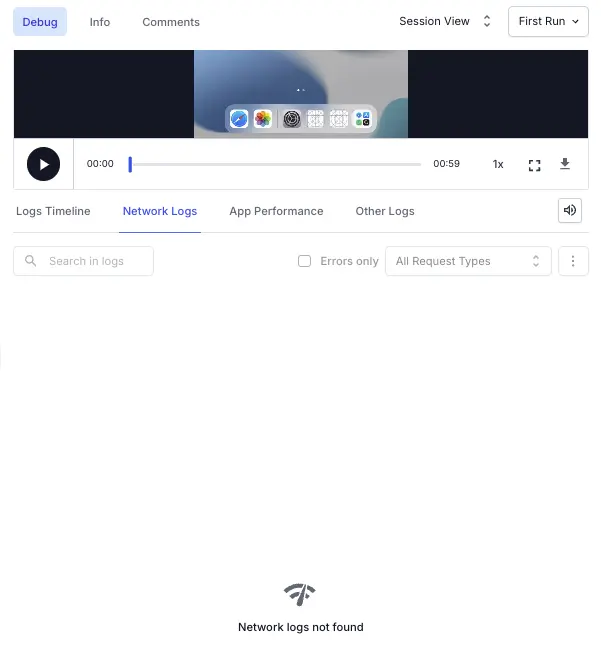Viewport: 601px width, 667px height.
Task: Download the session video
Action: pos(565,164)
